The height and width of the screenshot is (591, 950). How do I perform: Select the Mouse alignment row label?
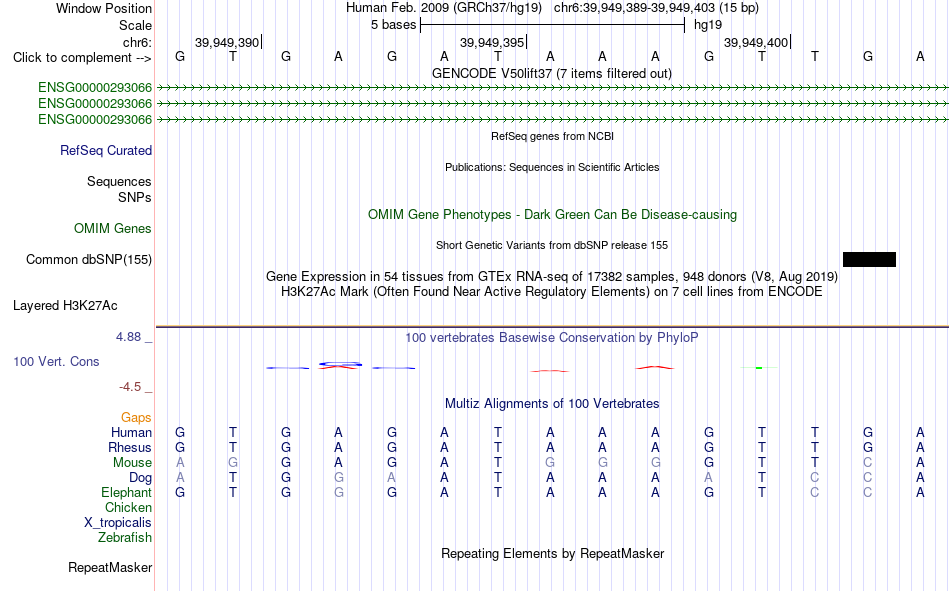[x=132, y=462]
